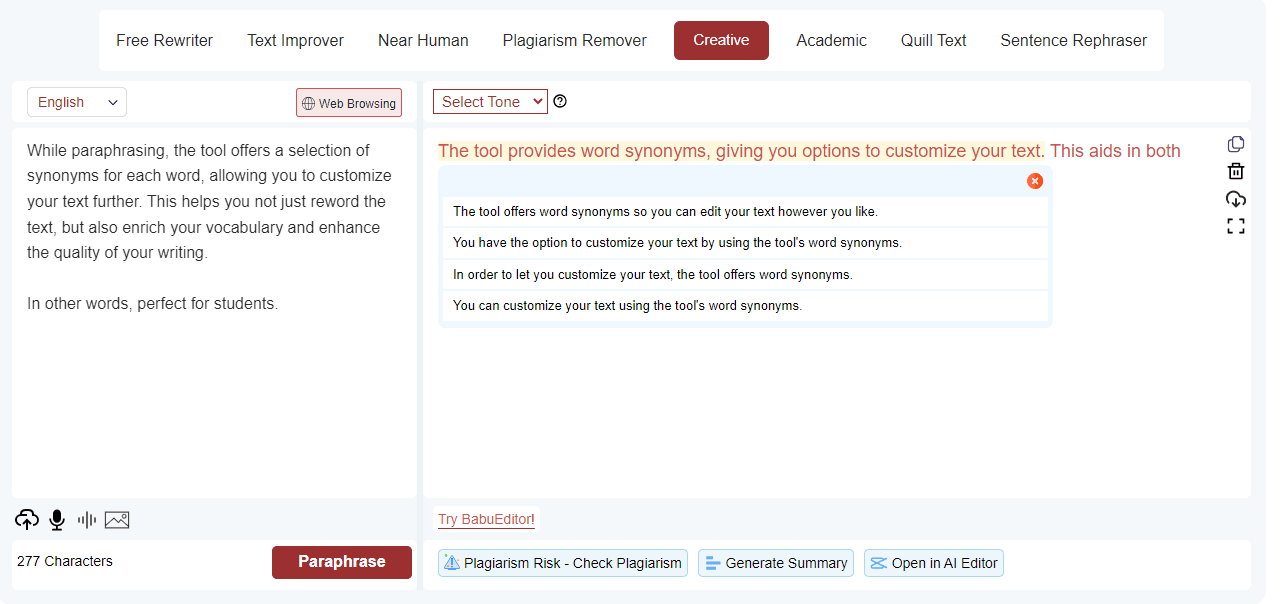The image size is (1282, 604).
Task: Click the audio waveform icon
Action: click(87, 520)
